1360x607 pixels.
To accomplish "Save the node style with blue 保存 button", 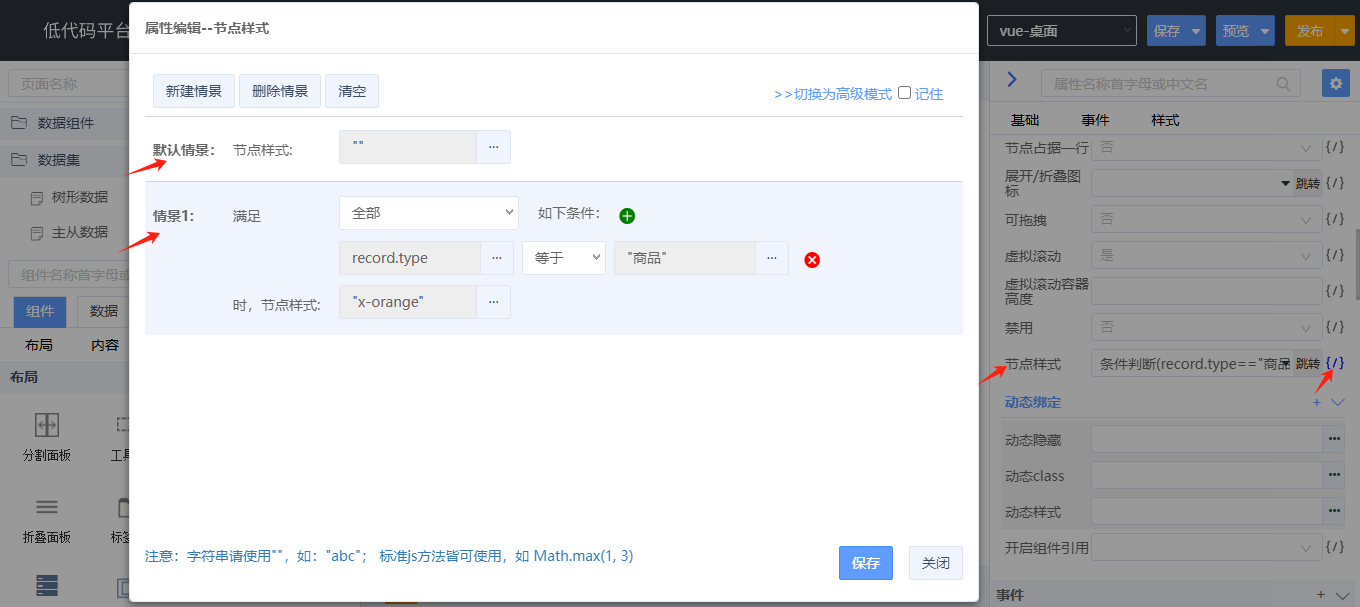I will 866,563.
